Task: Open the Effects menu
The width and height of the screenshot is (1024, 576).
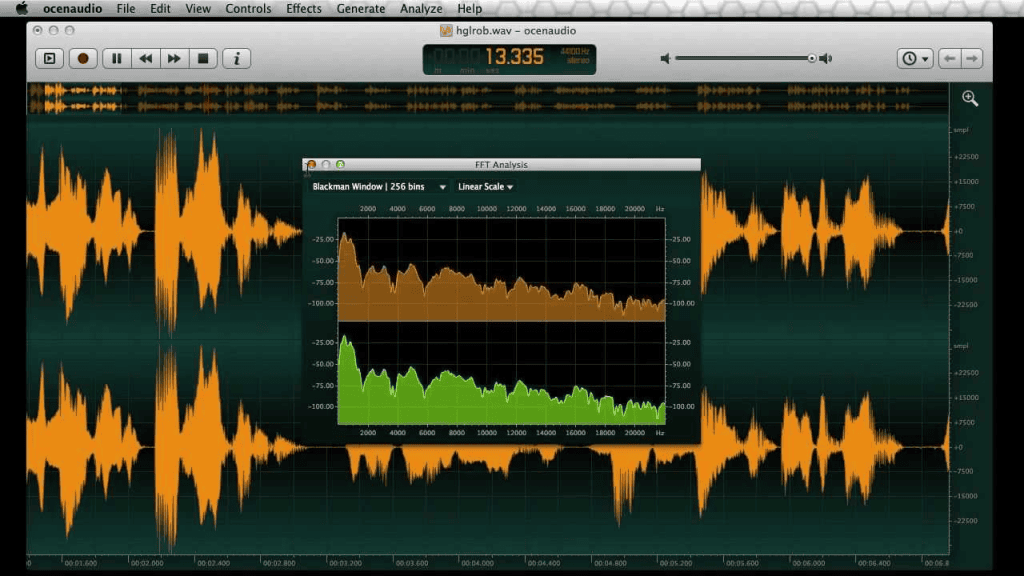Action: pyautogui.click(x=303, y=8)
